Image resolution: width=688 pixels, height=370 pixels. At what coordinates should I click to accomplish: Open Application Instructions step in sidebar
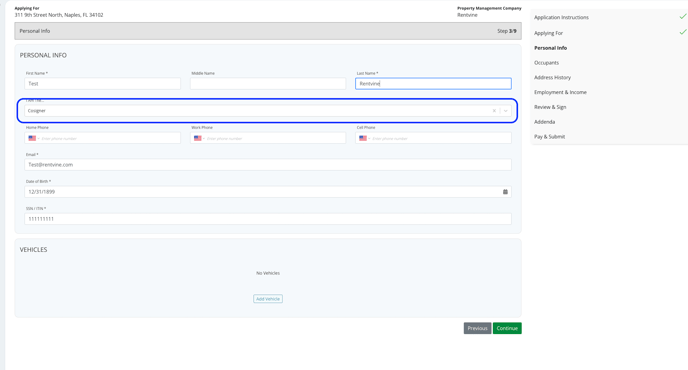point(561,18)
